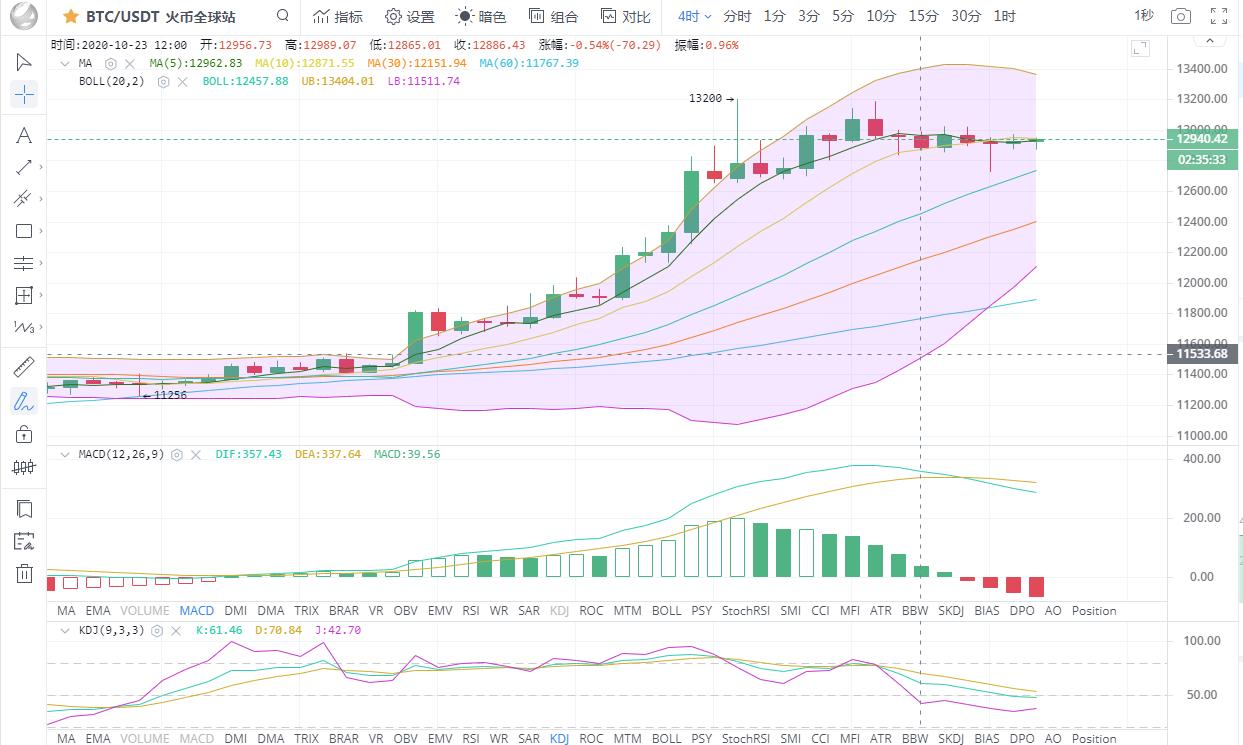The width and height of the screenshot is (1243, 745).
Task: Select the rectangle shape tool
Action: pyautogui.click(x=23, y=231)
